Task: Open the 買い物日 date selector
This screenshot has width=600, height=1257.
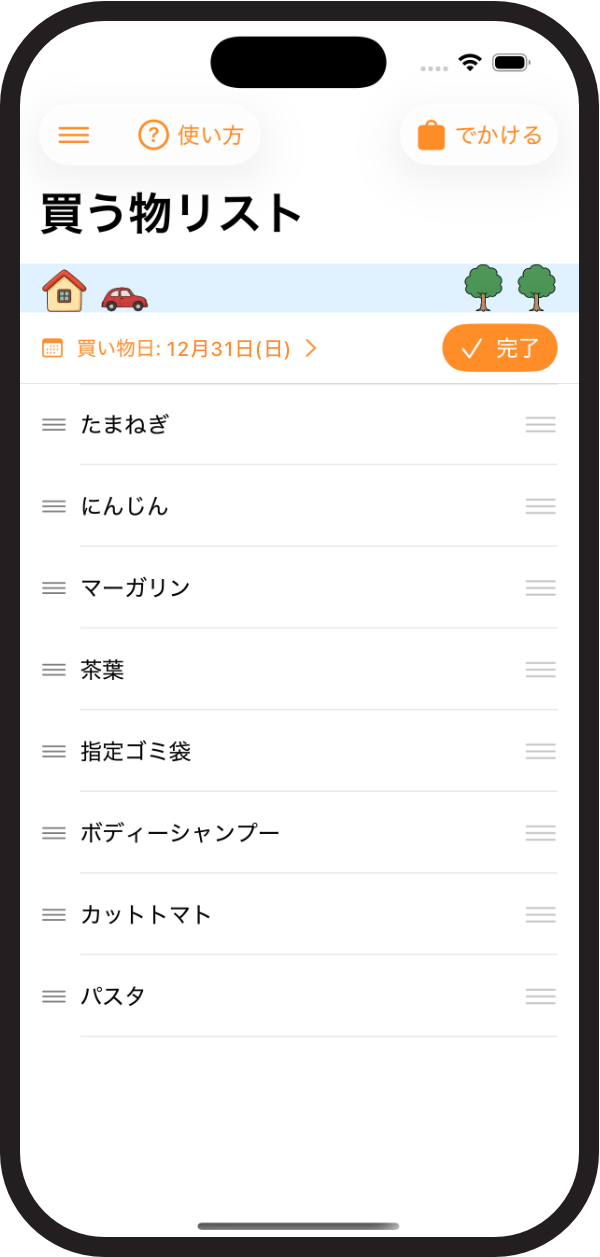Action: [180, 349]
